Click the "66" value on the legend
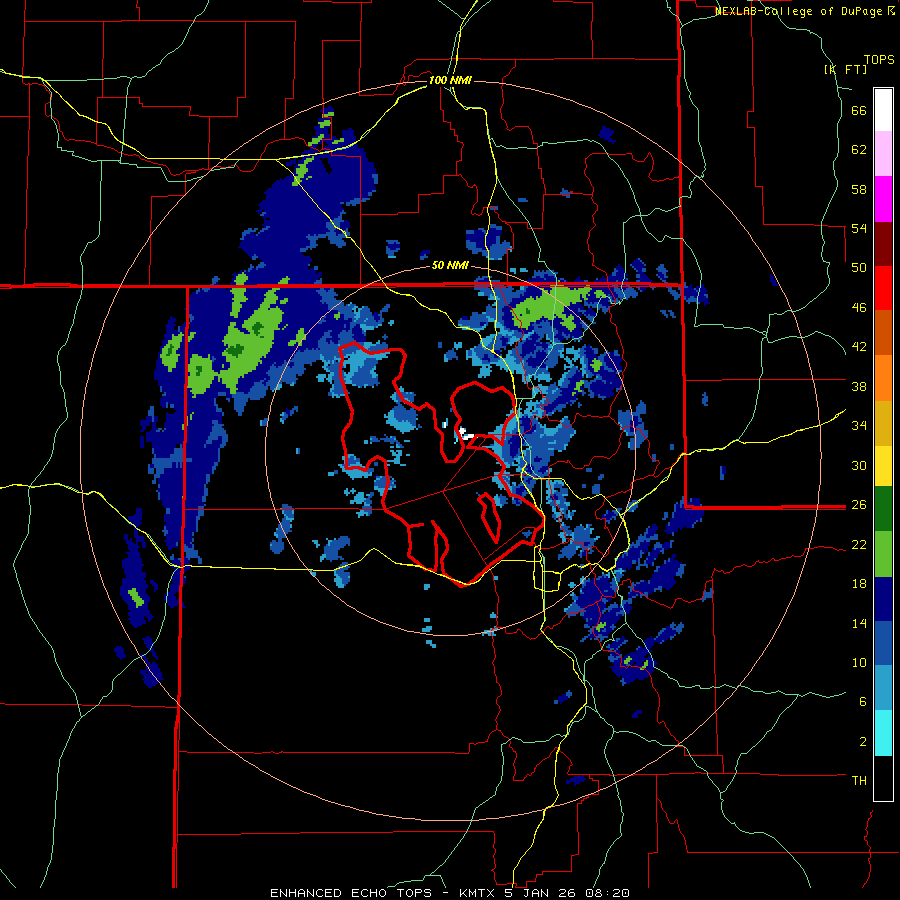Viewport: 900px width, 900px height. pos(859,111)
